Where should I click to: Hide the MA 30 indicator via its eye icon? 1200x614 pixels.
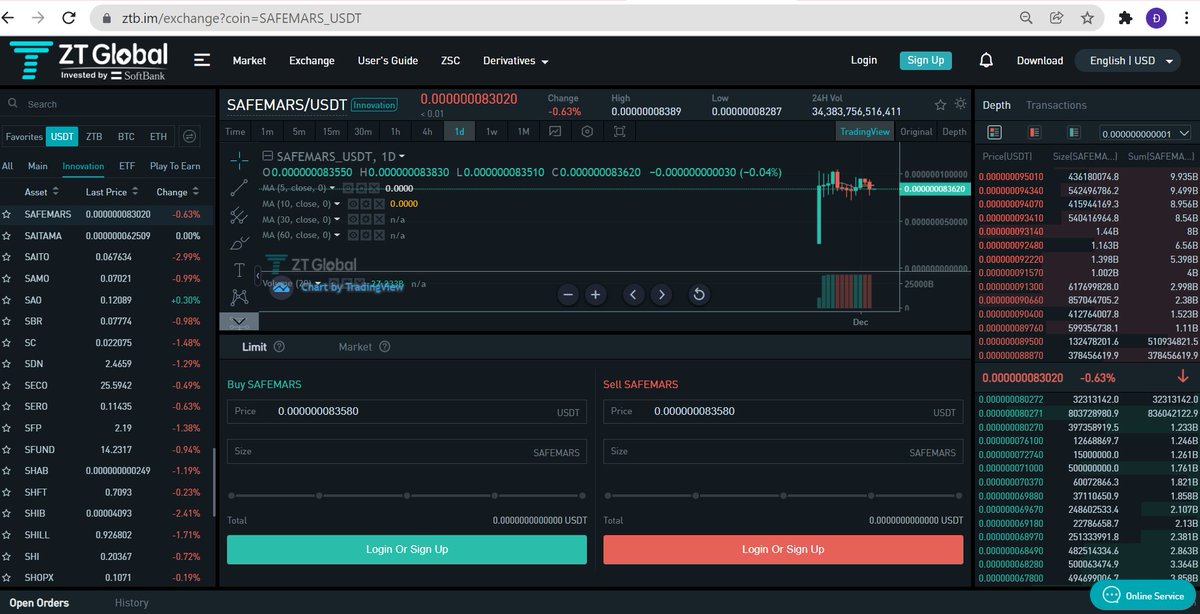pos(354,219)
